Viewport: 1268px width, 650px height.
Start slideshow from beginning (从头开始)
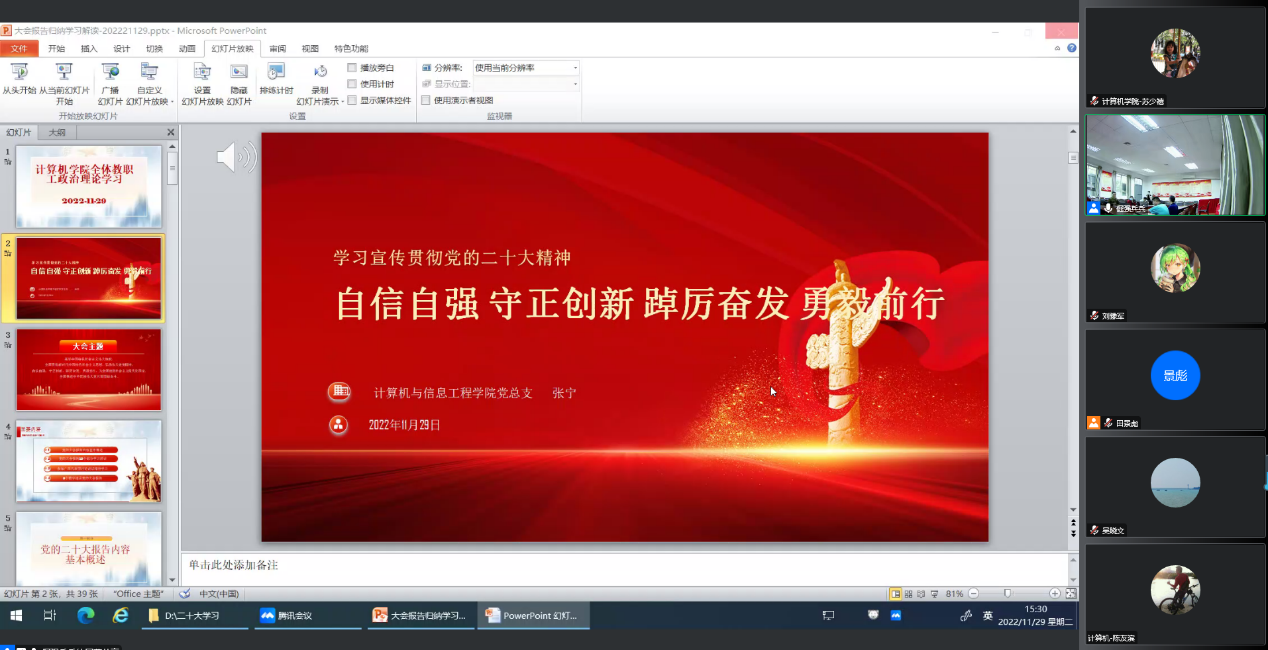click(x=18, y=82)
